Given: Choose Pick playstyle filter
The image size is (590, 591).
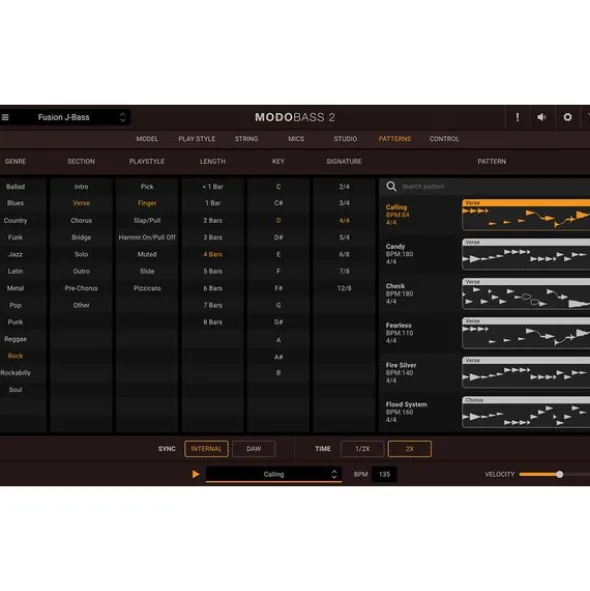Looking at the screenshot, I should [x=147, y=187].
